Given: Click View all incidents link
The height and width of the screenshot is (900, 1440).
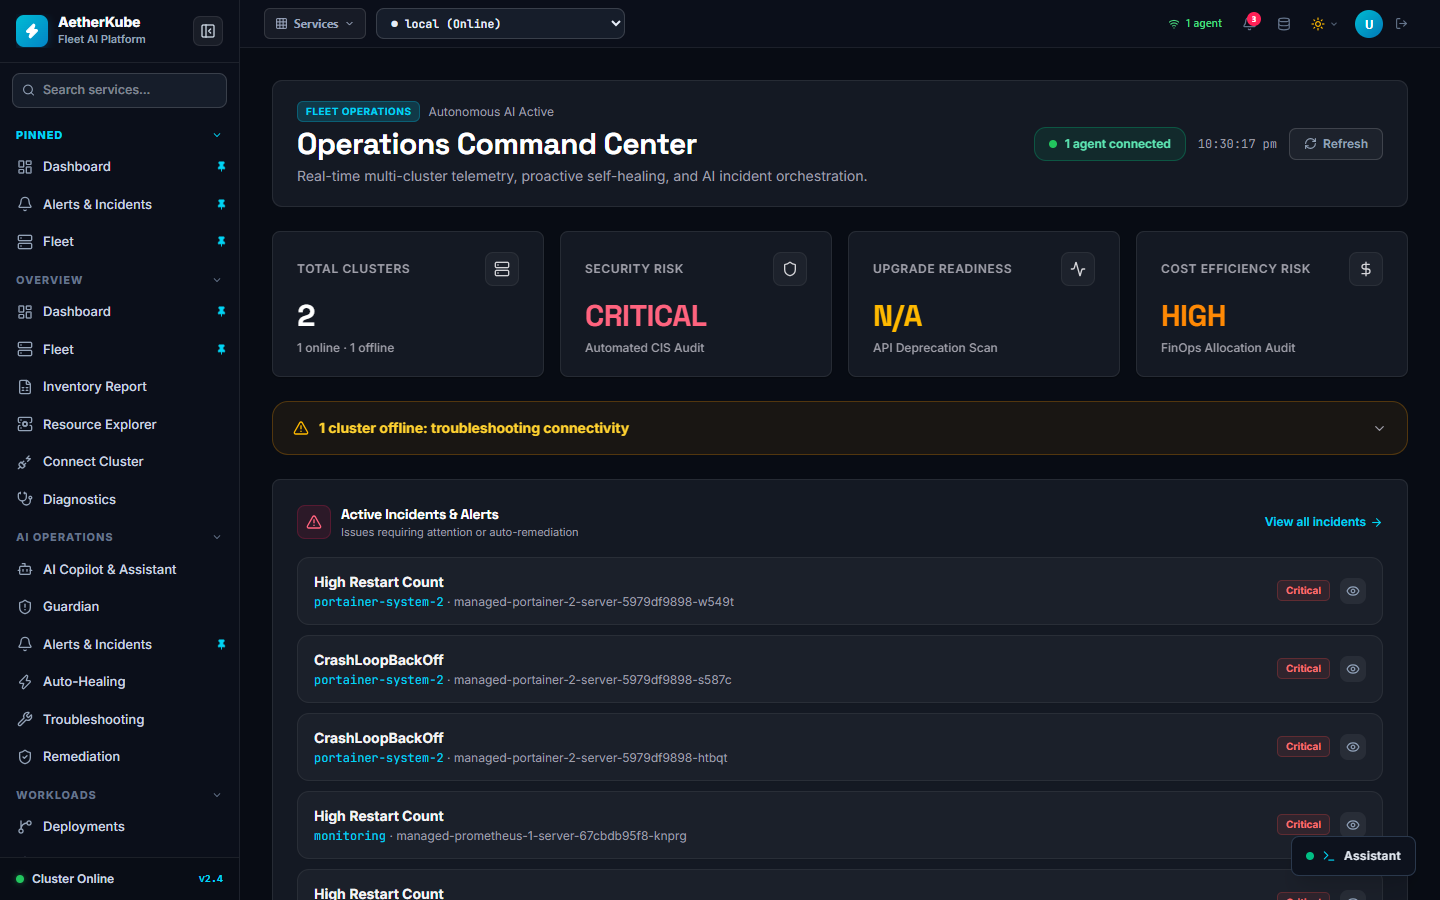Looking at the screenshot, I should 1323,522.
